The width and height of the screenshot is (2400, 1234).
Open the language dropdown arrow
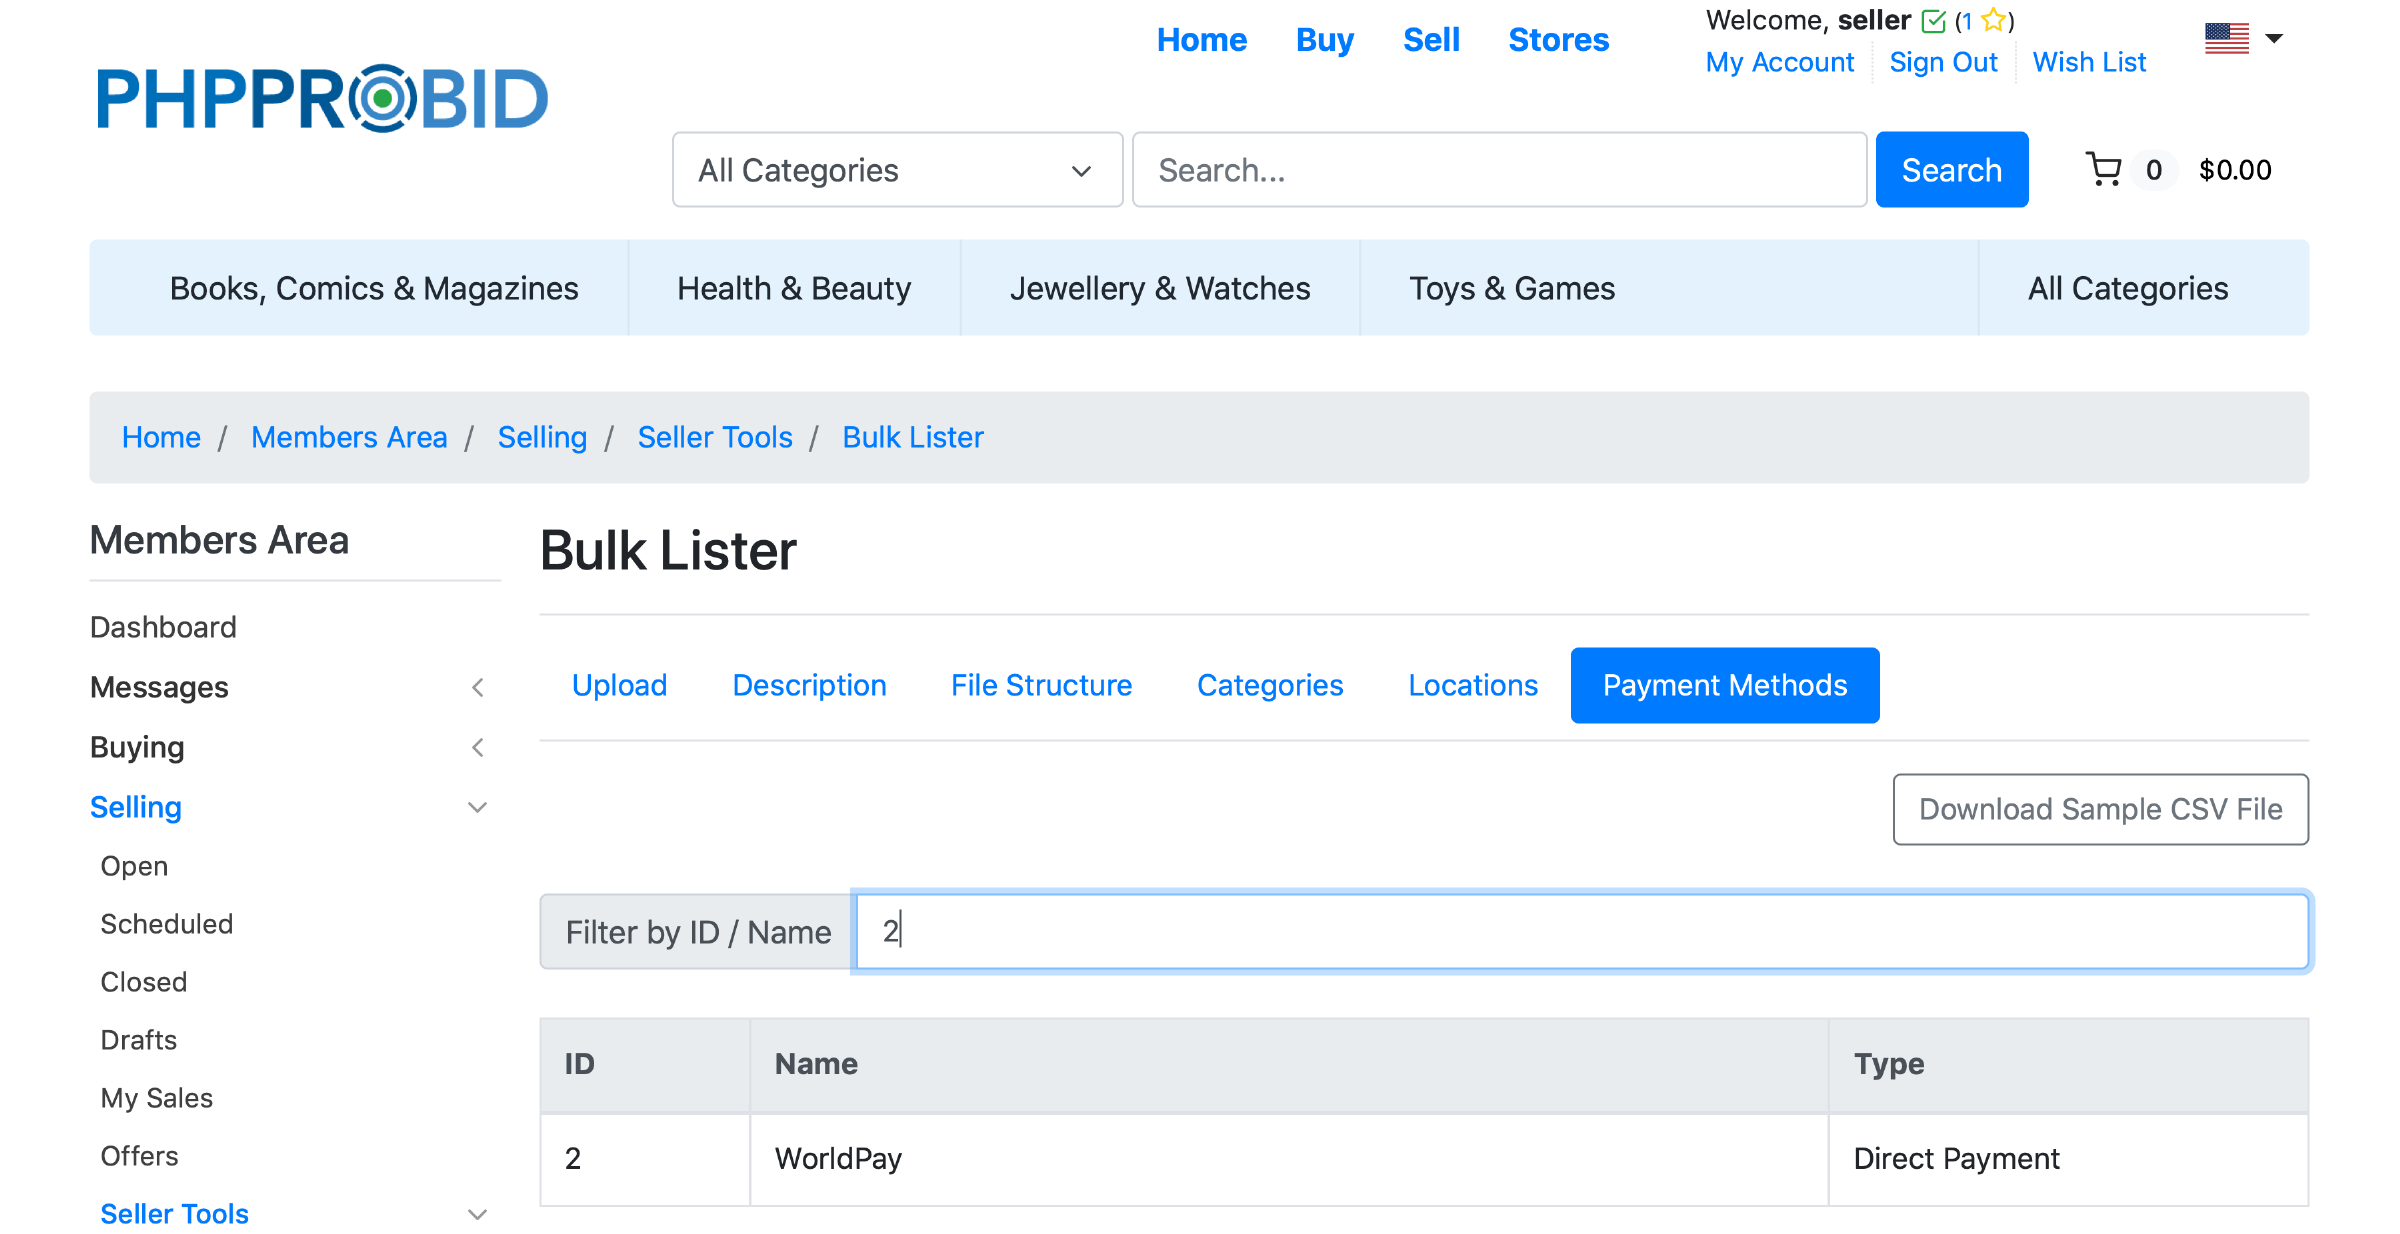click(x=2274, y=38)
